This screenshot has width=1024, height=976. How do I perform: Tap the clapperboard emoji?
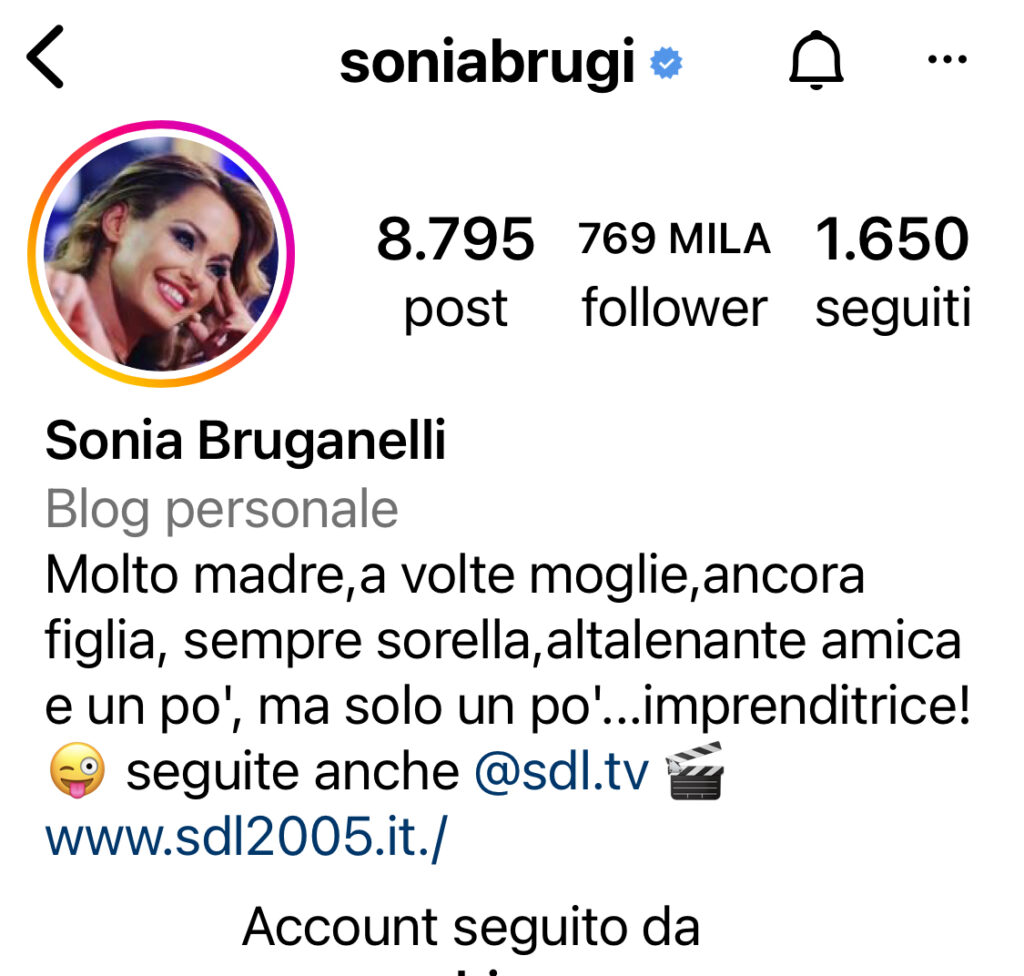tap(694, 771)
